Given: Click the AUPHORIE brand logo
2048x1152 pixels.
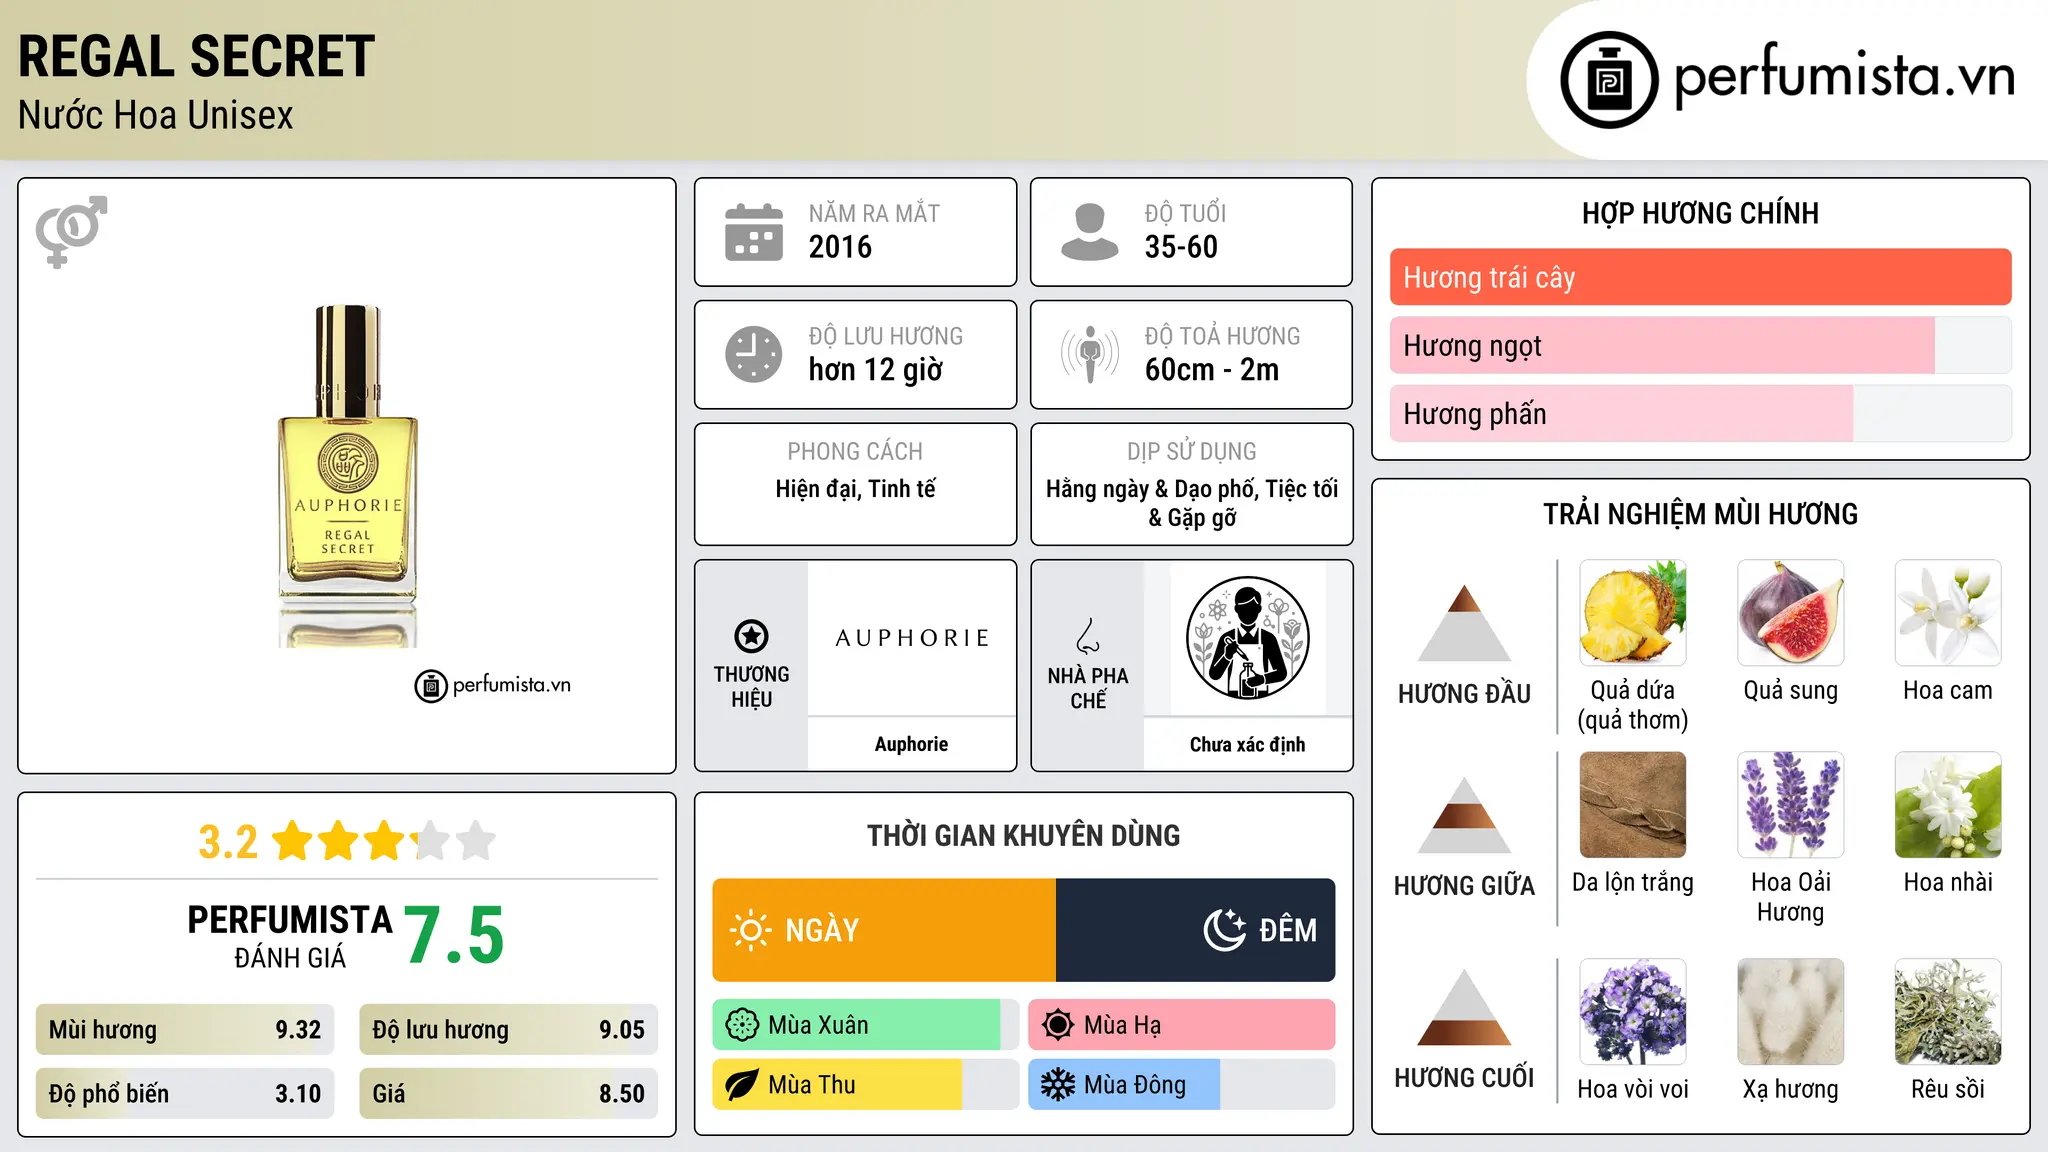Looking at the screenshot, I should pos(912,638).
